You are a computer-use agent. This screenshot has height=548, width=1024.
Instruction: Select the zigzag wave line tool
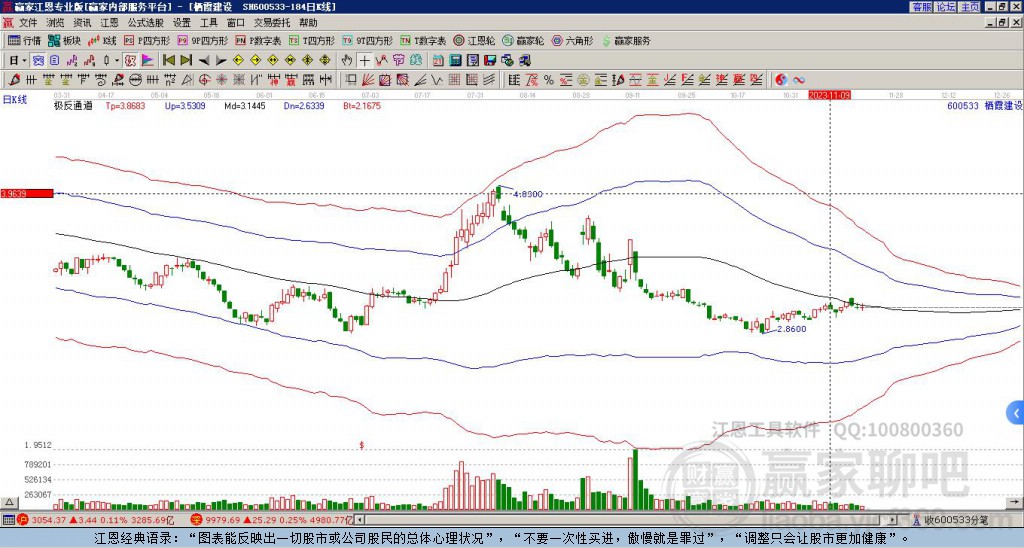tap(436, 80)
